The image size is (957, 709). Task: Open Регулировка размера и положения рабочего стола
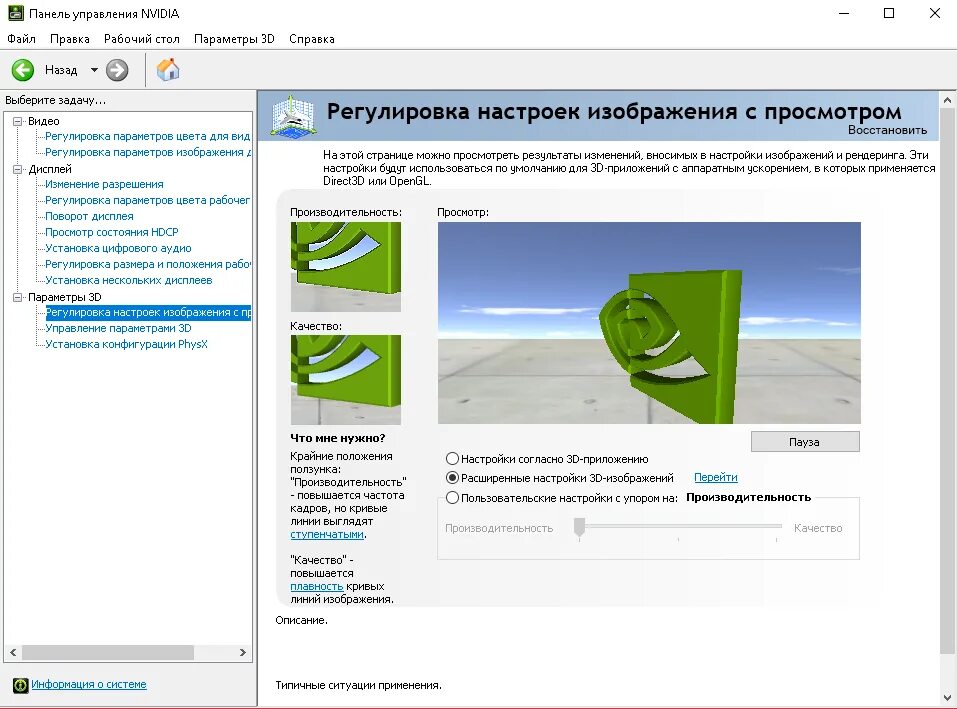148,264
